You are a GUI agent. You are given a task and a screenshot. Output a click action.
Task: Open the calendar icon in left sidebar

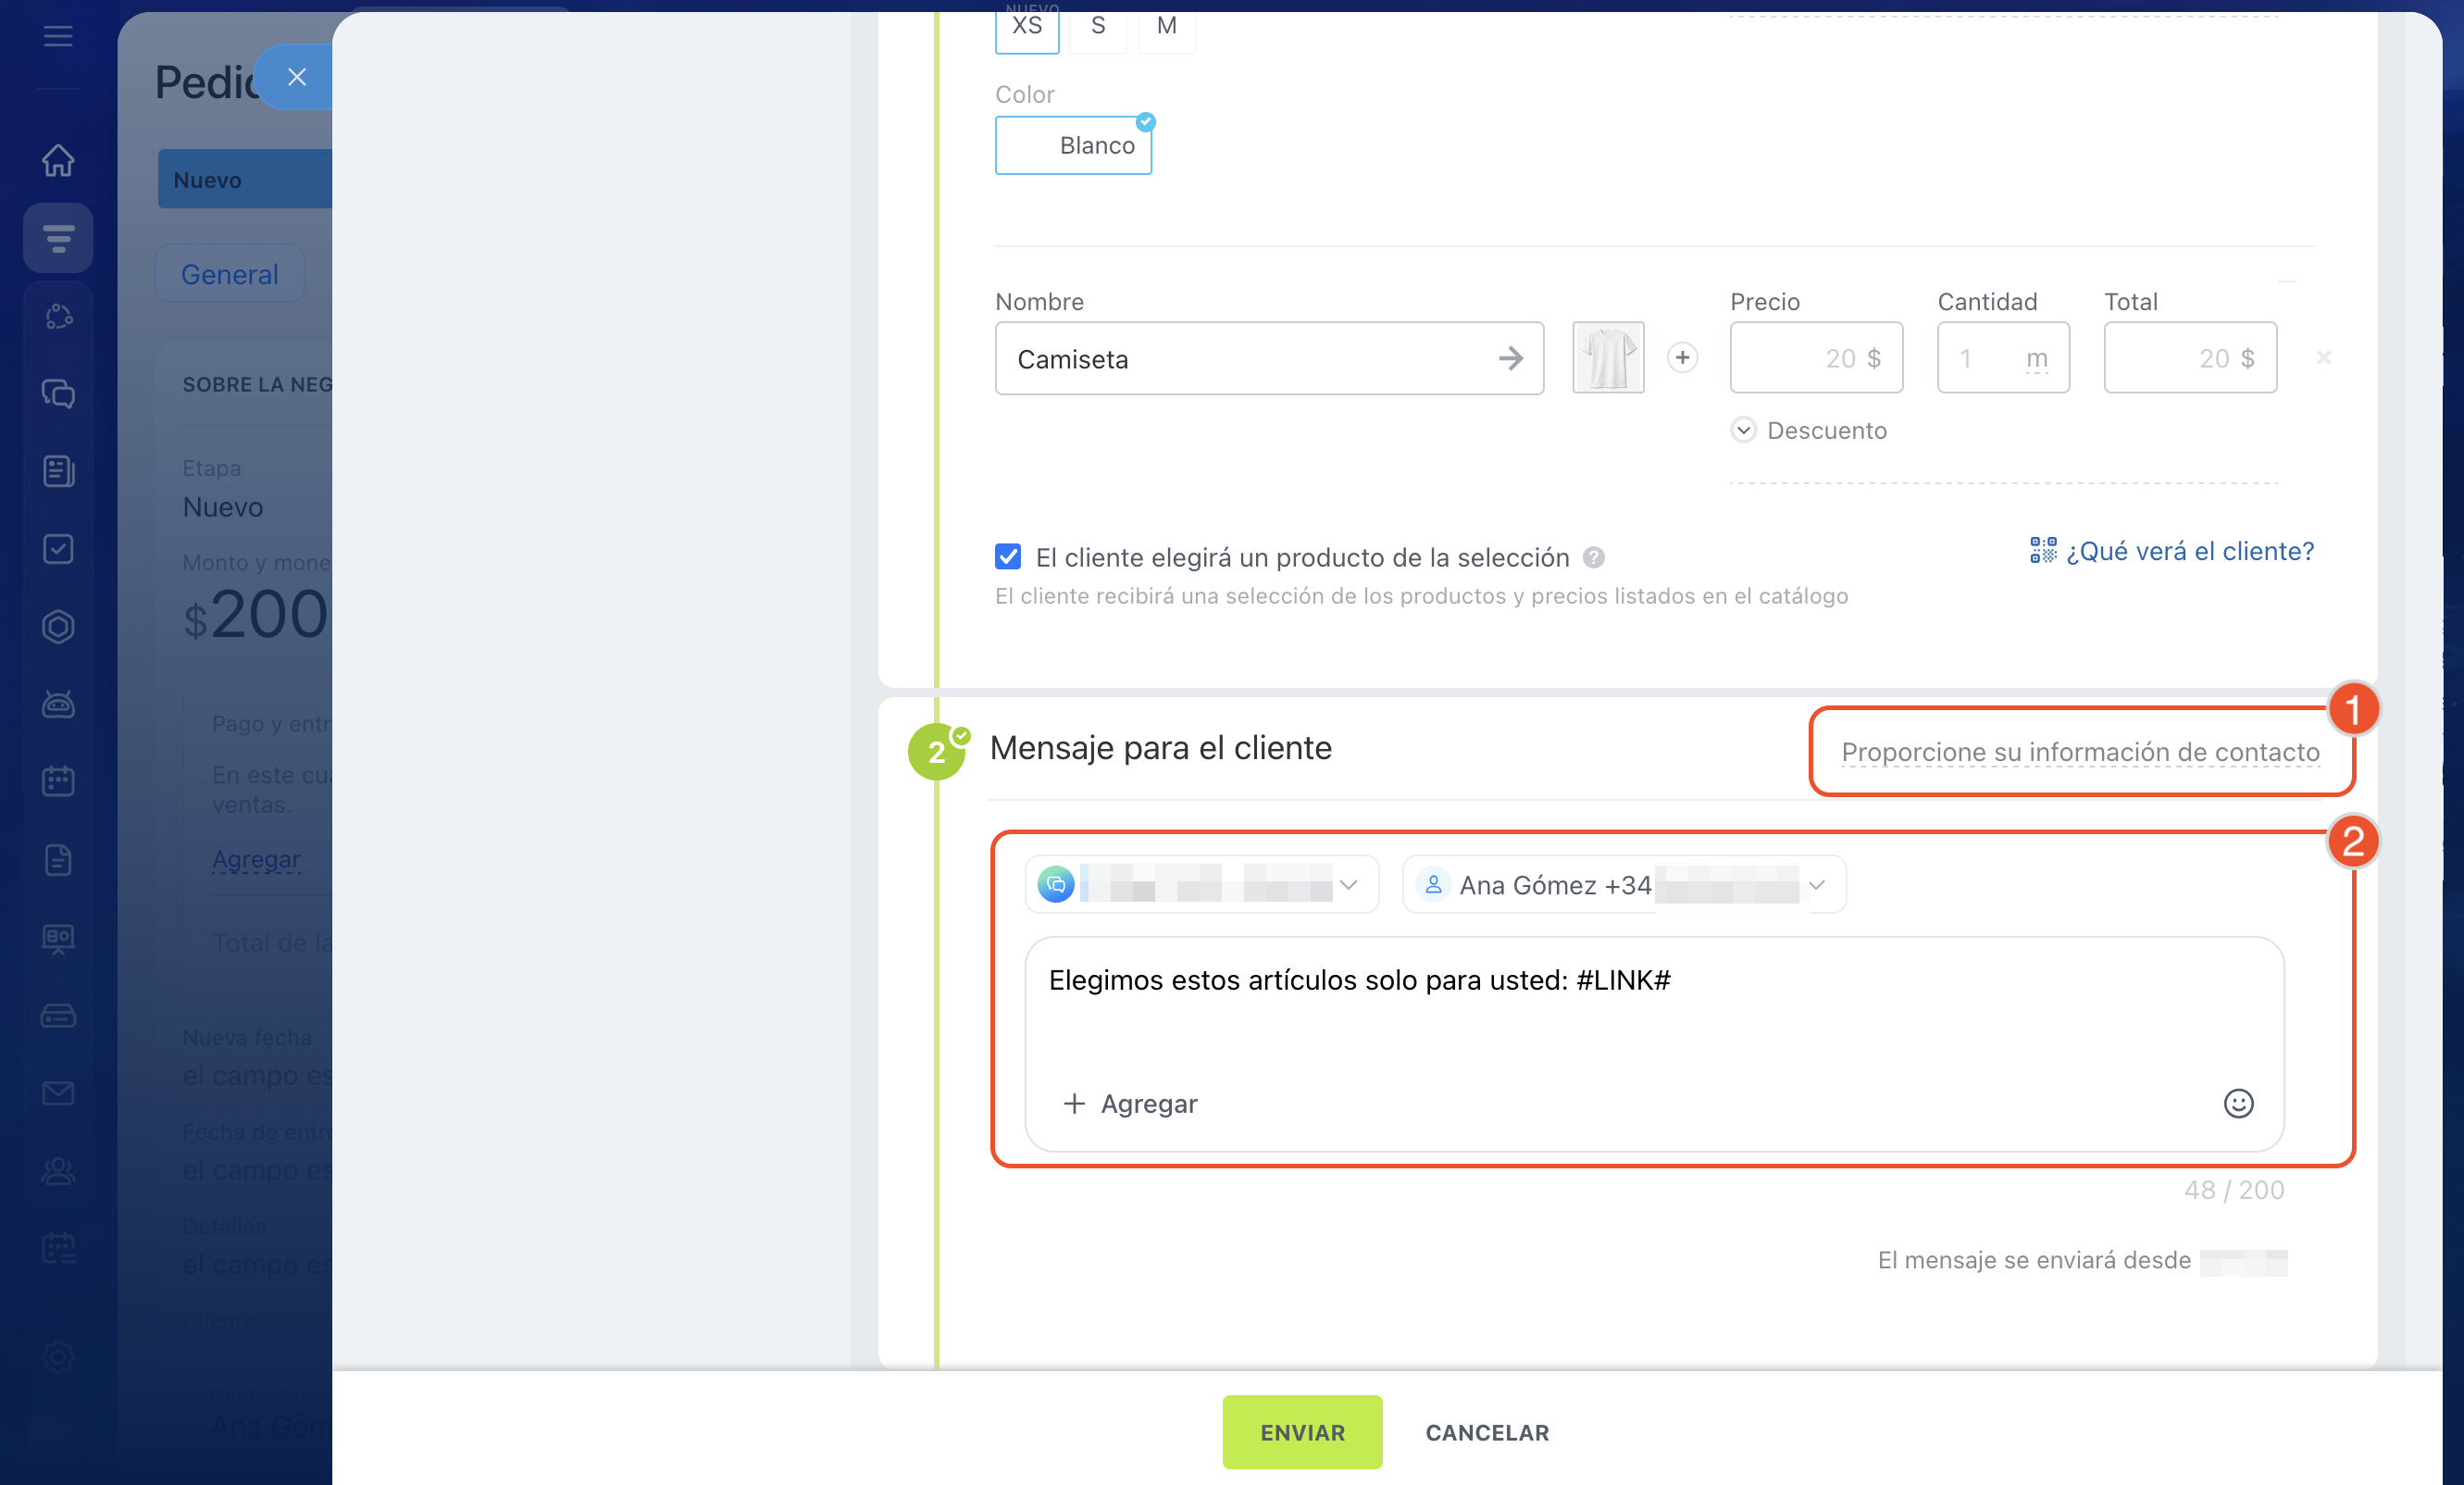pos(58,781)
